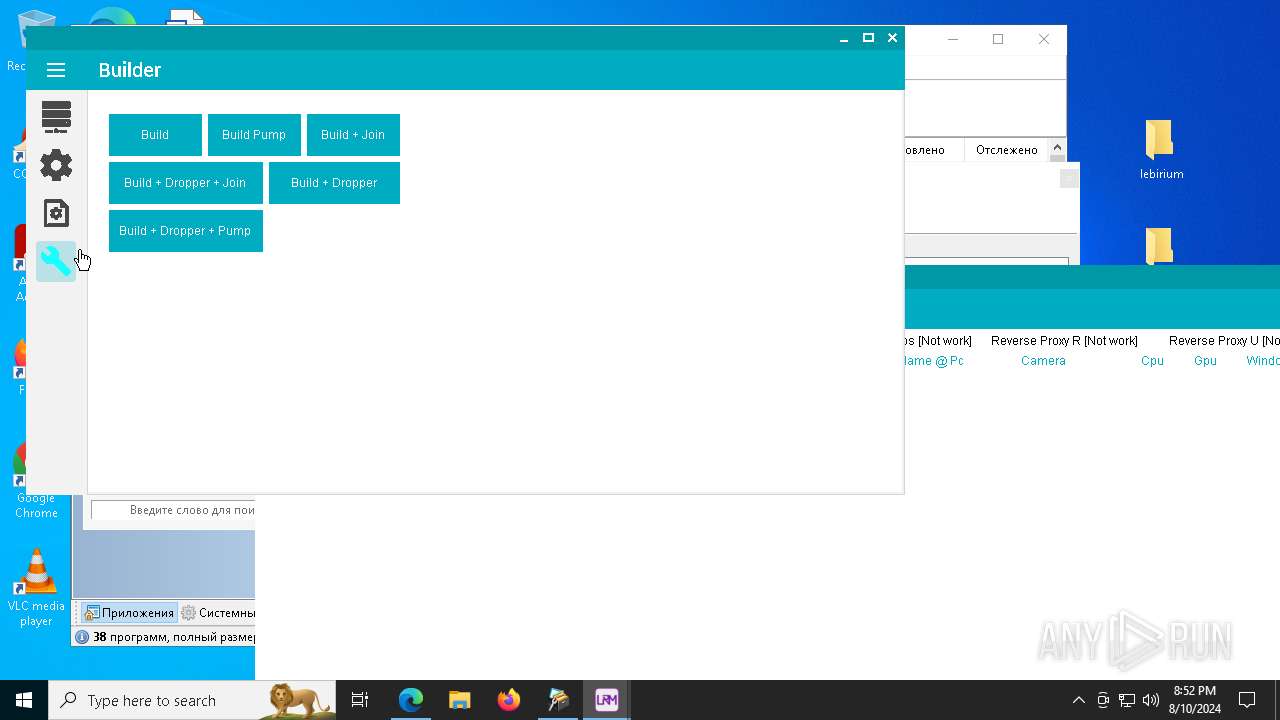This screenshot has width=1280, height=720.
Task: Click Build + Dropper + Pump button
Action: (x=185, y=231)
